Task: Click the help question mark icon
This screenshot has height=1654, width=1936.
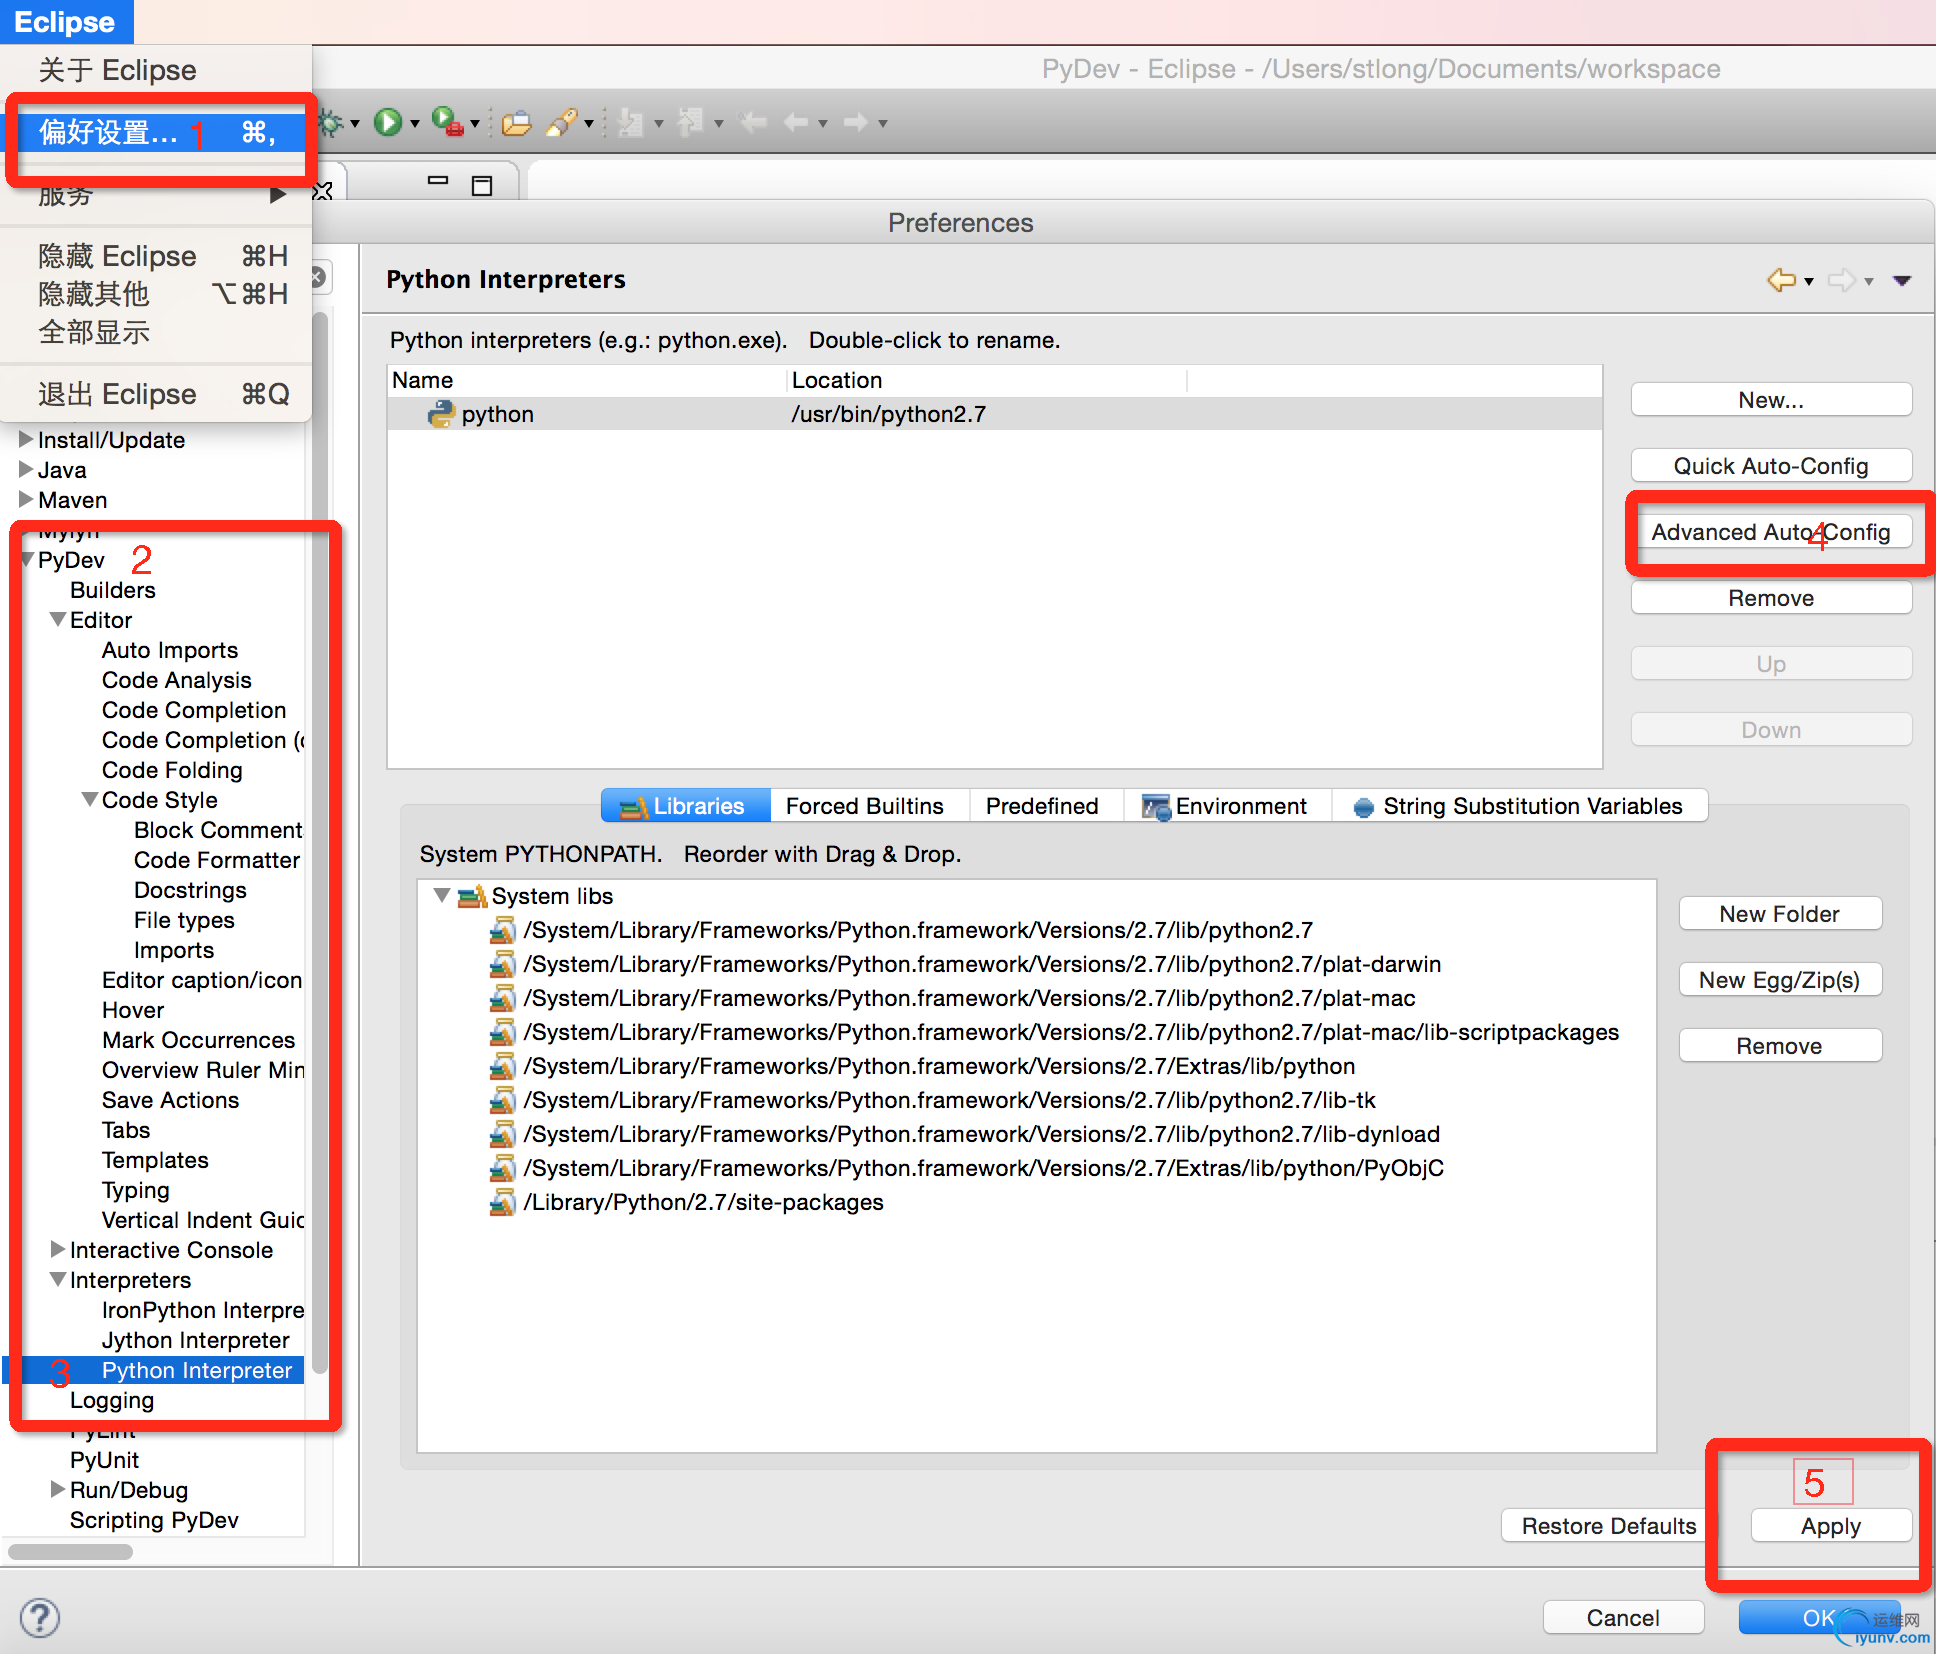Action: 40,1617
